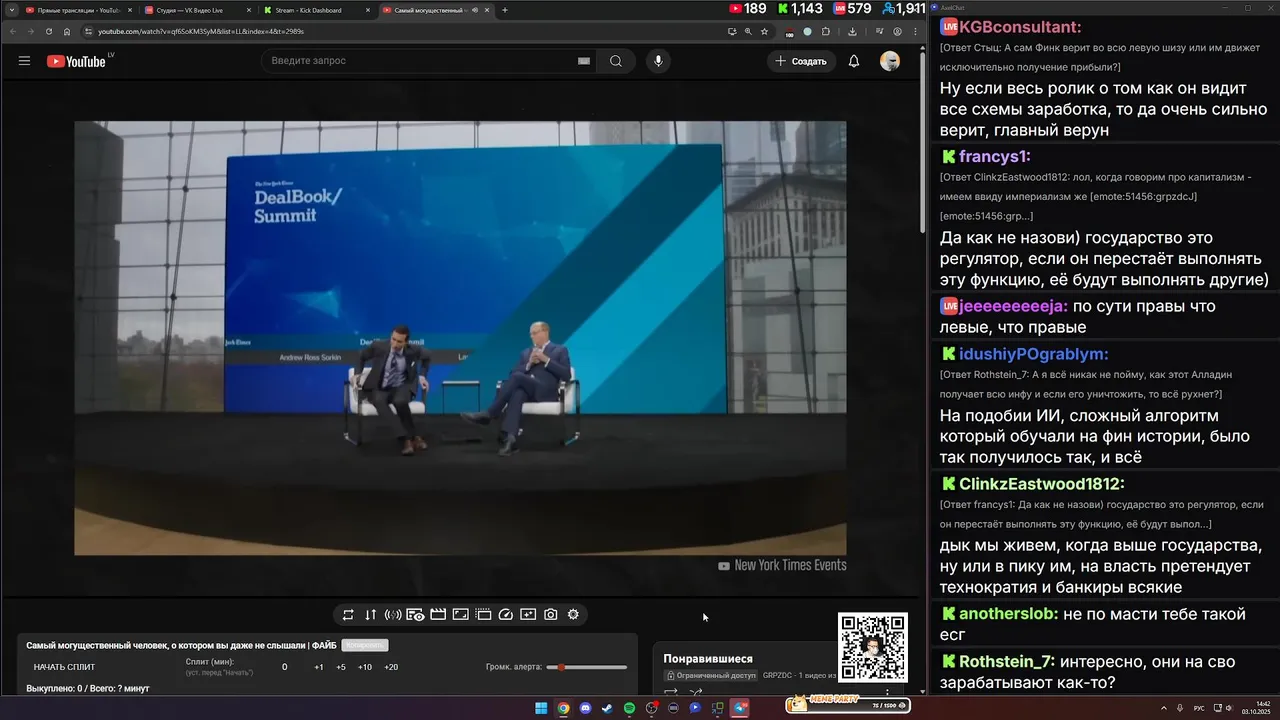Open the gear settings icon in the enhancer toolbar
This screenshot has width=1280, height=720.
pyautogui.click(x=573, y=615)
